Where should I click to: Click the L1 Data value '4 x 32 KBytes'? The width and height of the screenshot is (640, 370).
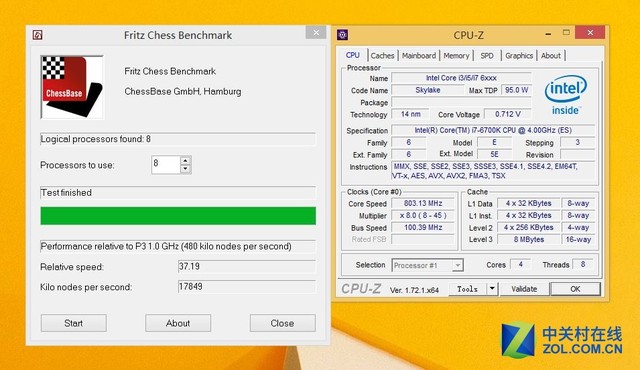click(x=529, y=203)
